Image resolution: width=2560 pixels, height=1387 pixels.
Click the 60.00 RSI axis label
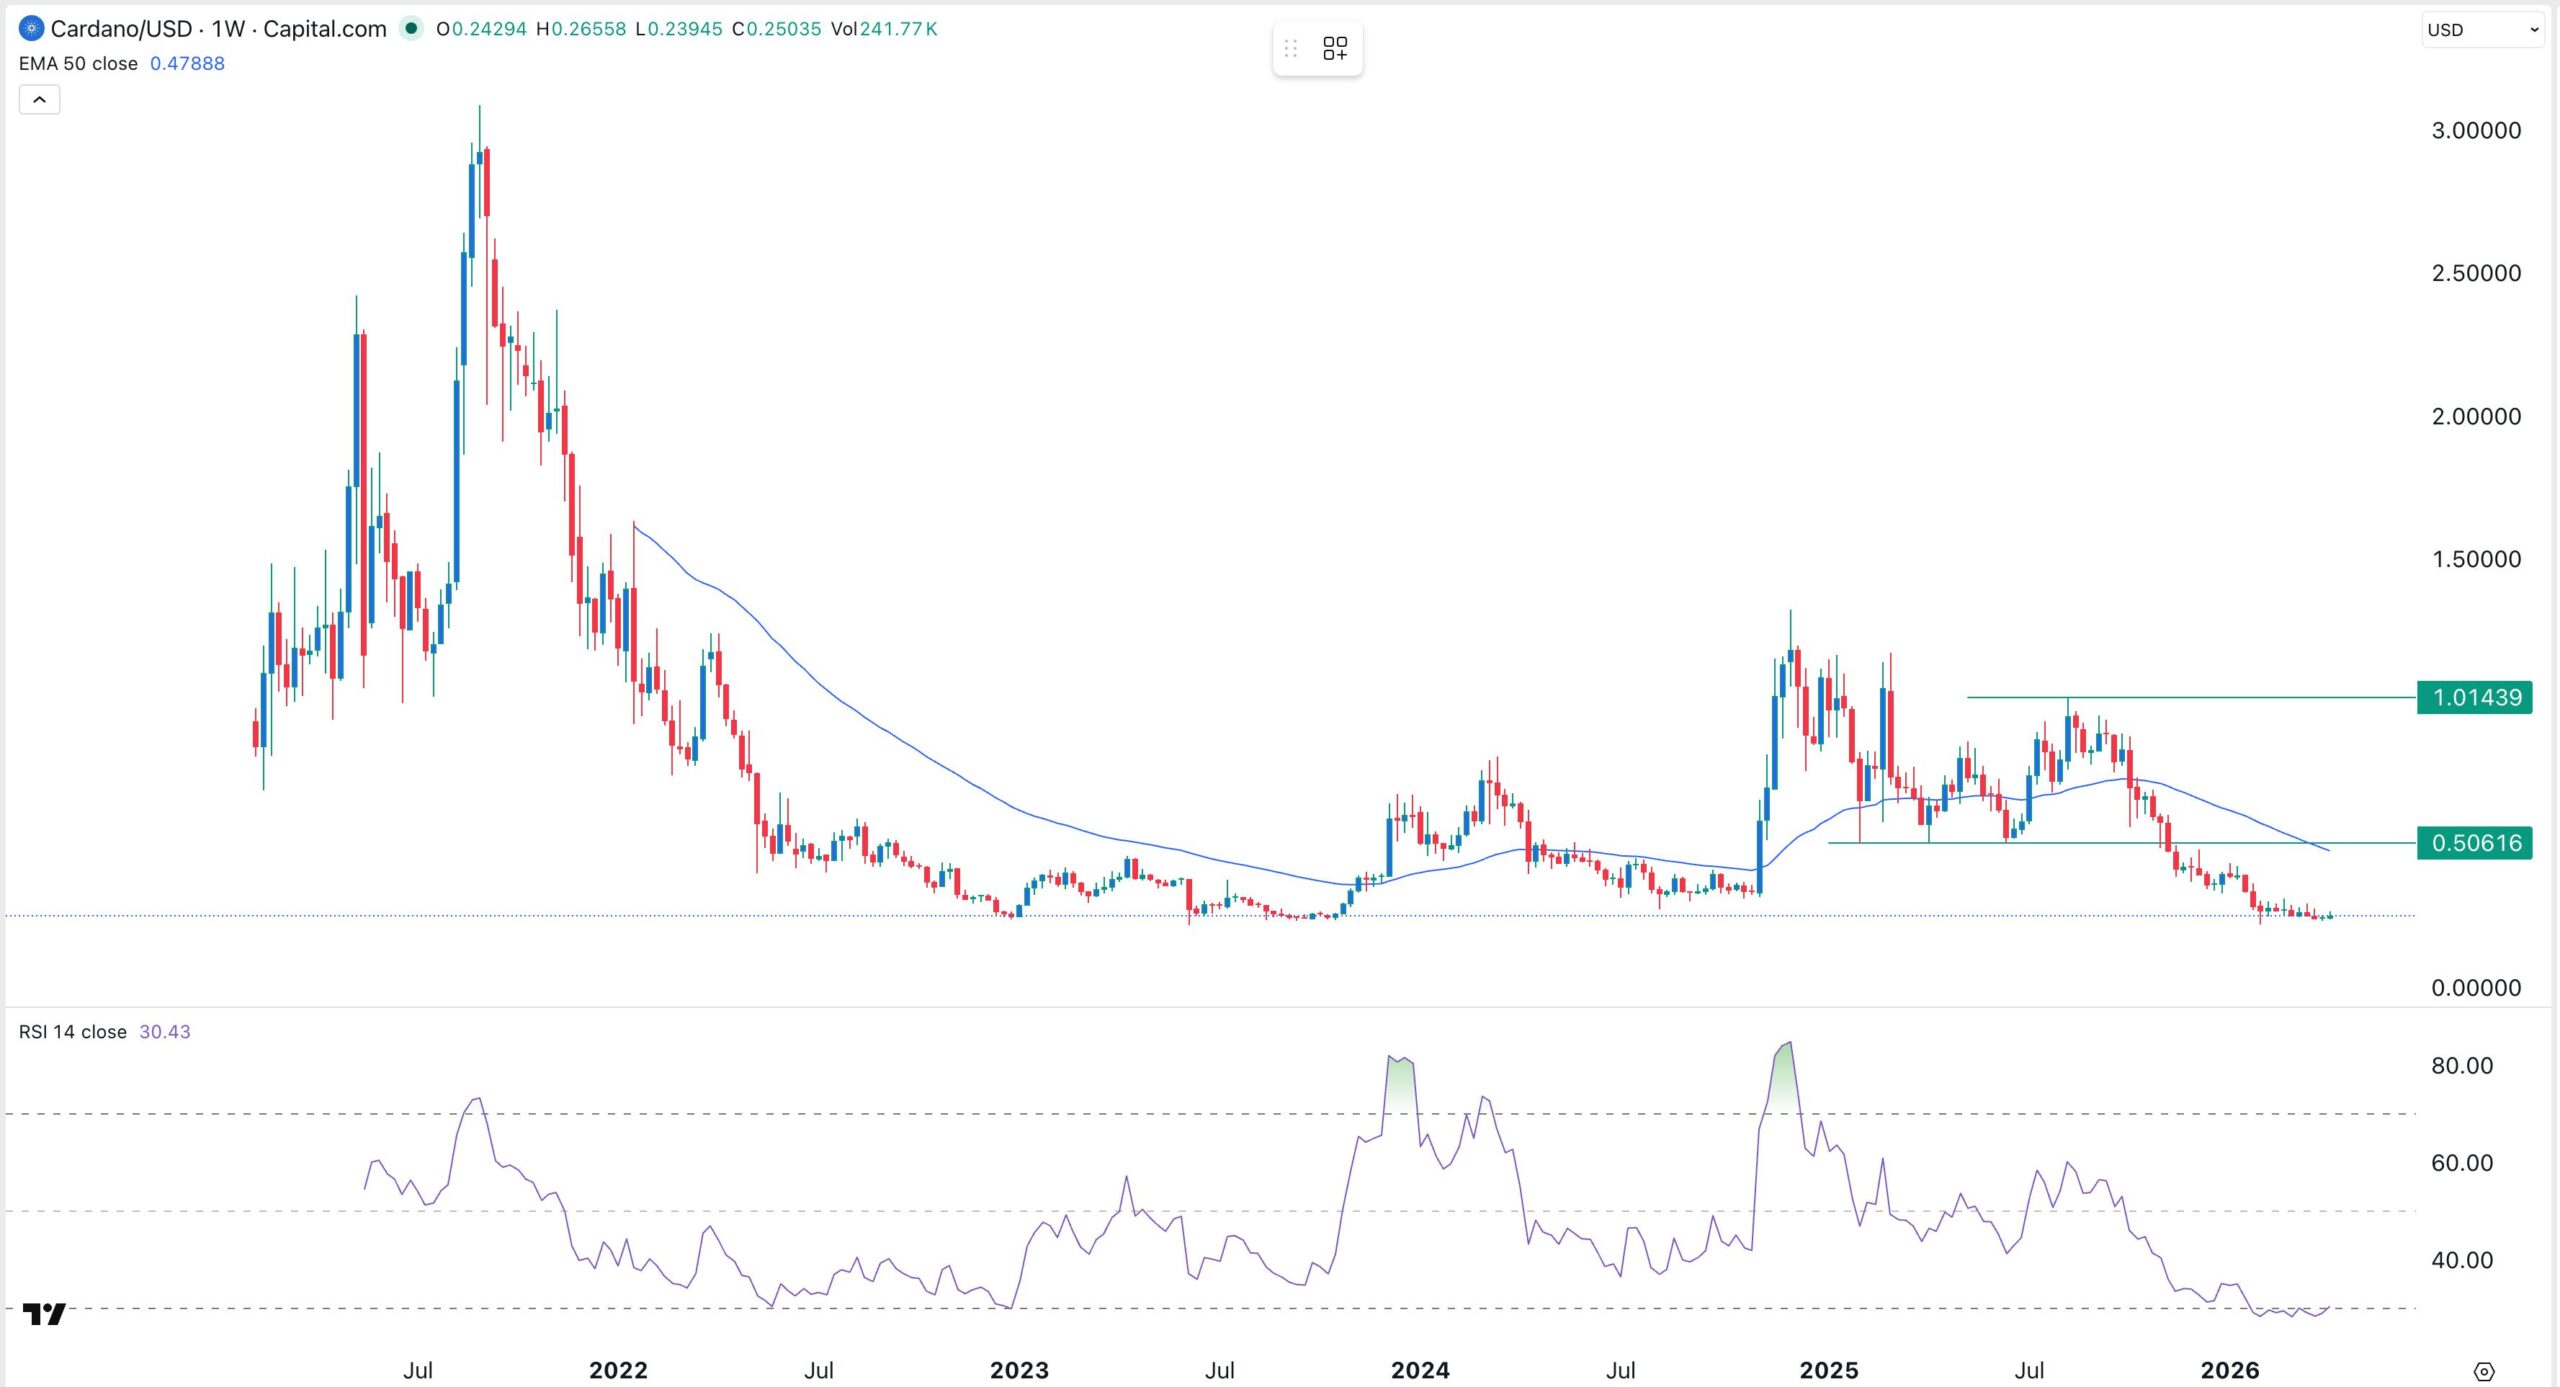click(2462, 1163)
